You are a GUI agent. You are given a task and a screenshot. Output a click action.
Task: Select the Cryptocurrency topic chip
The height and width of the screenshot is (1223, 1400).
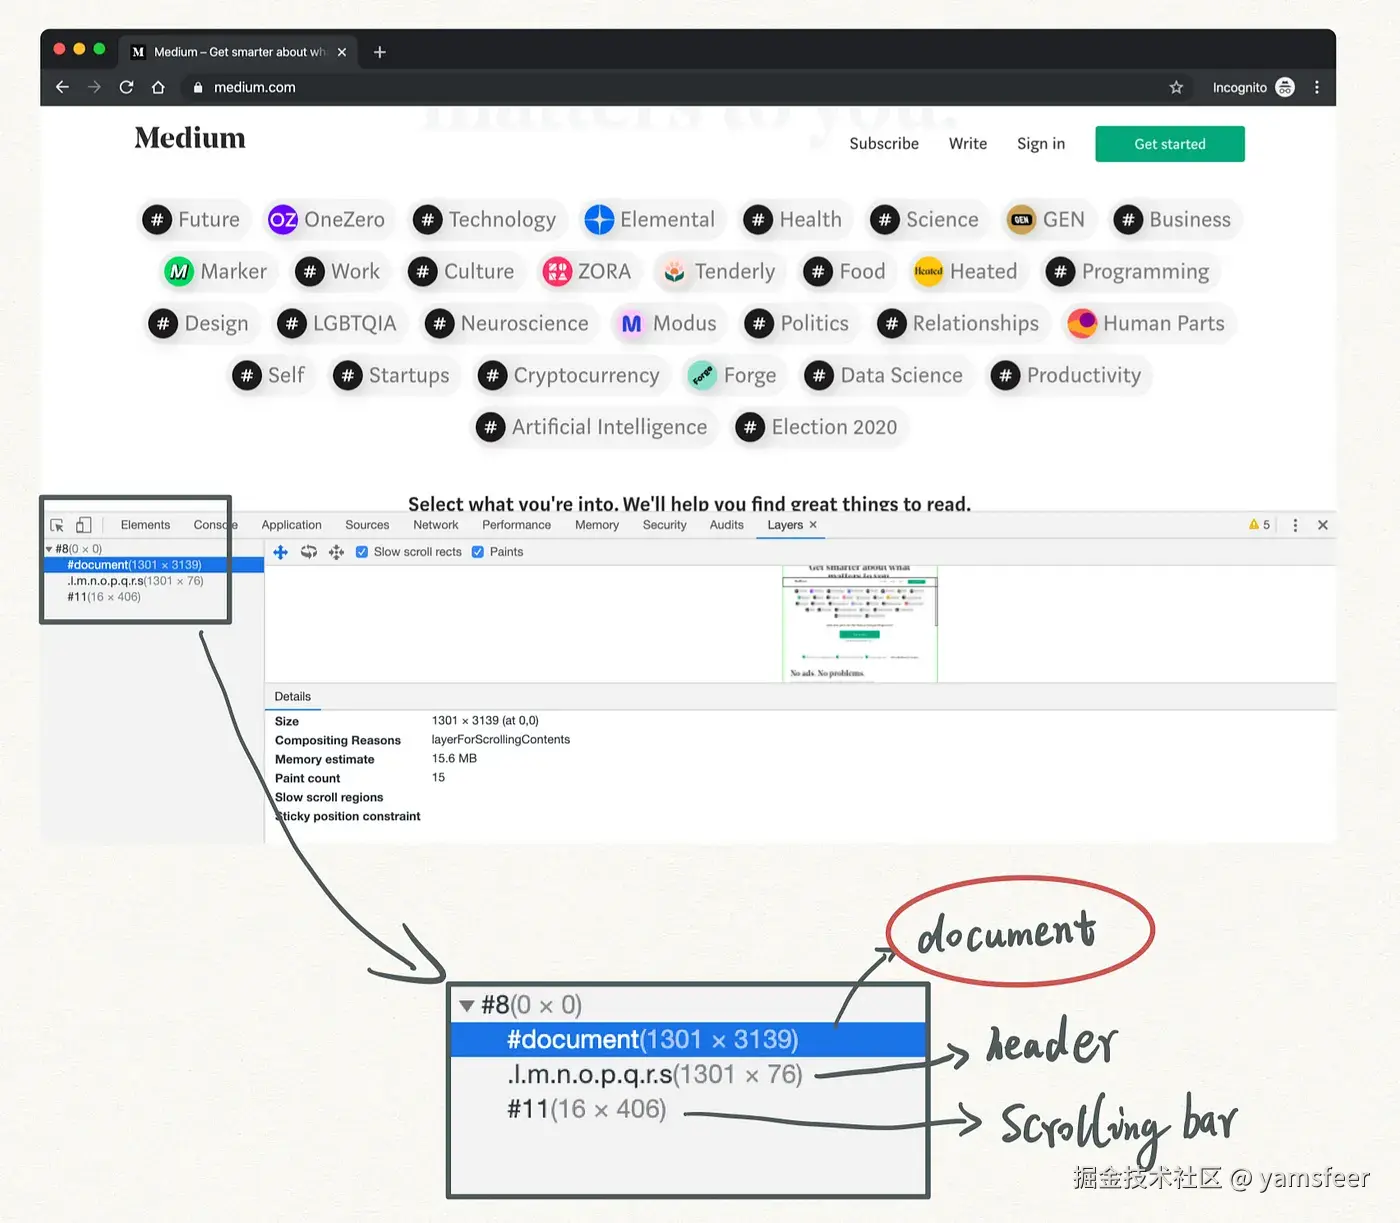coord(571,376)
